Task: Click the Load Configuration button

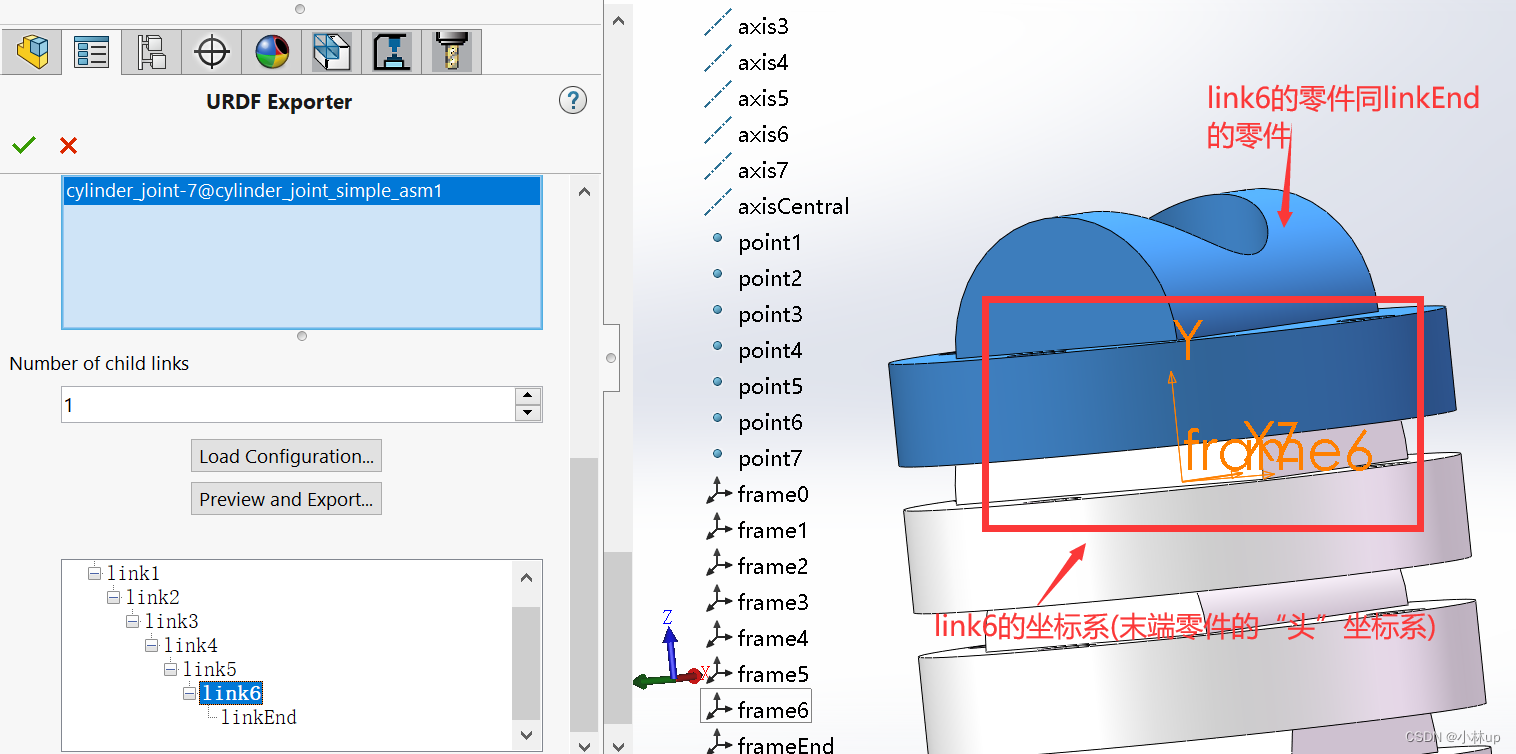Action: pos(286,455)
